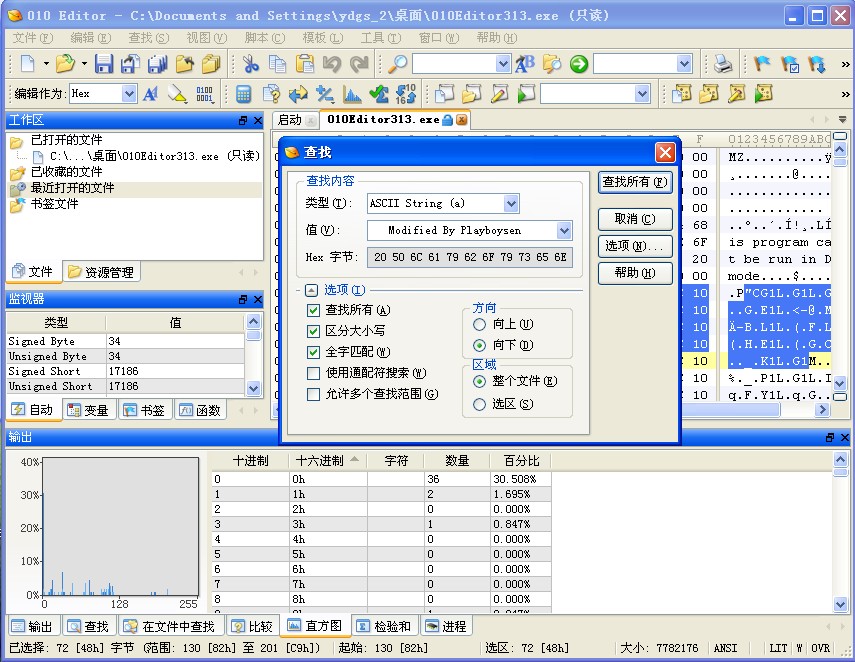Click the Calculator icon
Screen dimensions: 855x662
(243, 94)
